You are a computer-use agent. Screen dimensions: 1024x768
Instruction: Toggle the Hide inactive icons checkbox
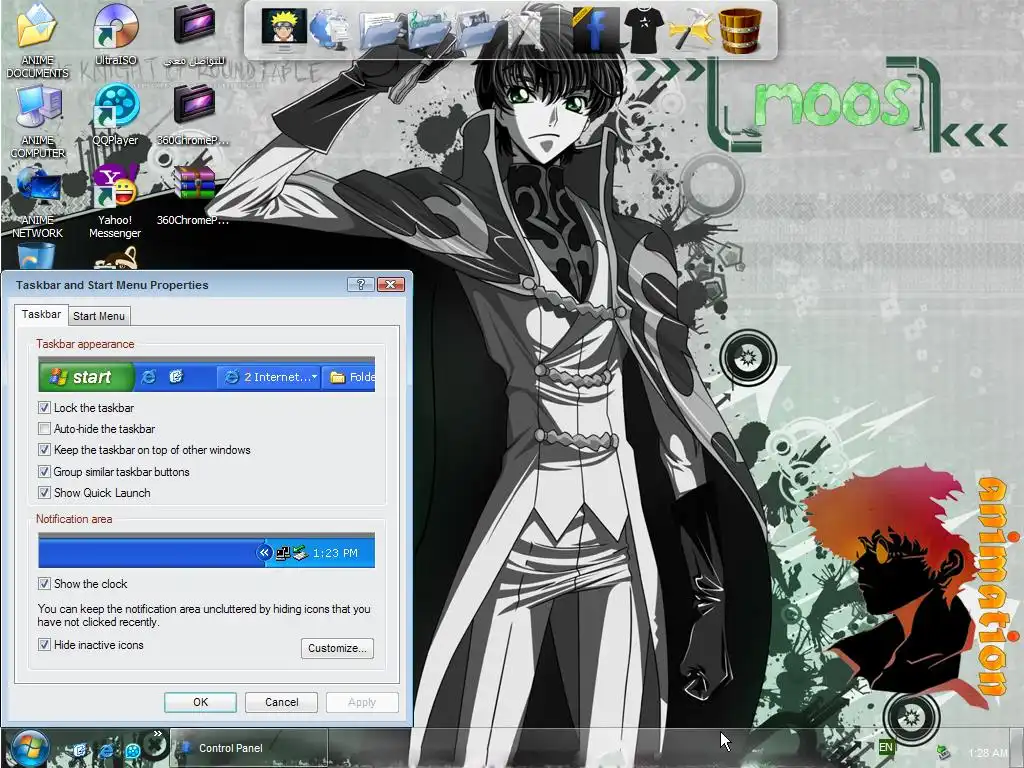(x=44, y=645)
